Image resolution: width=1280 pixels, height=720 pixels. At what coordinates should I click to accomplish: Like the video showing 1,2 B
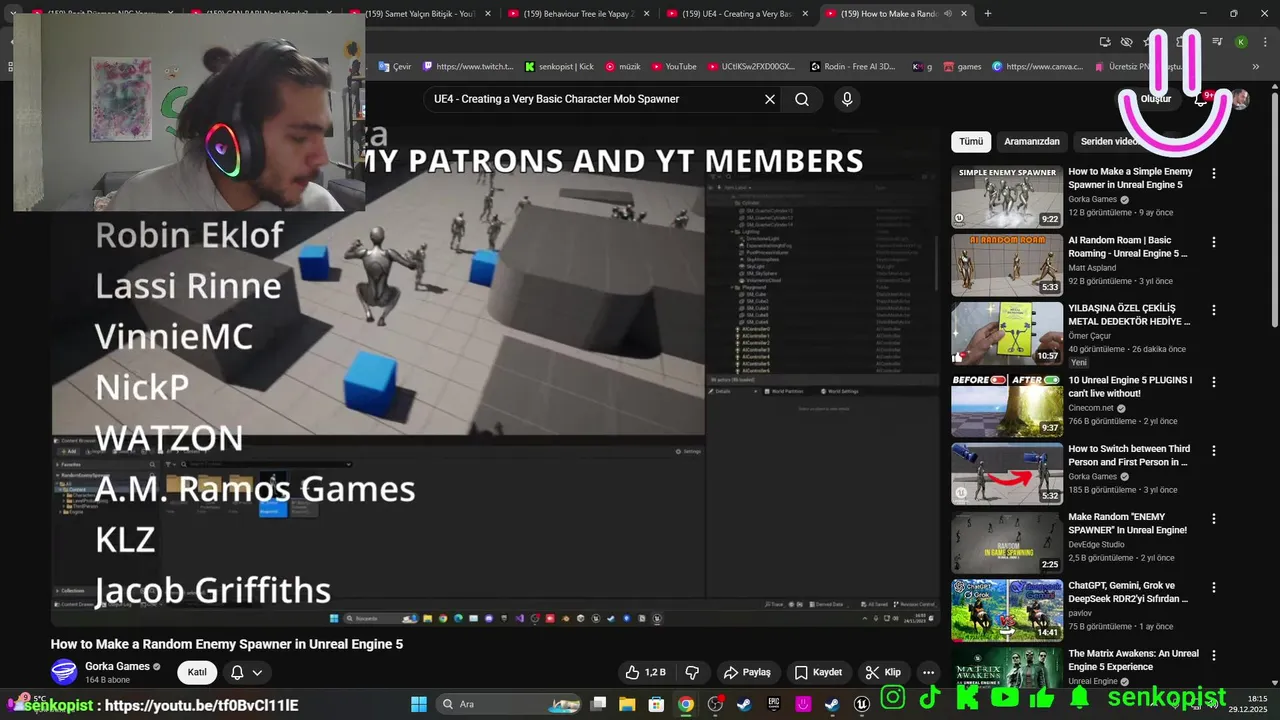(645, 672)
